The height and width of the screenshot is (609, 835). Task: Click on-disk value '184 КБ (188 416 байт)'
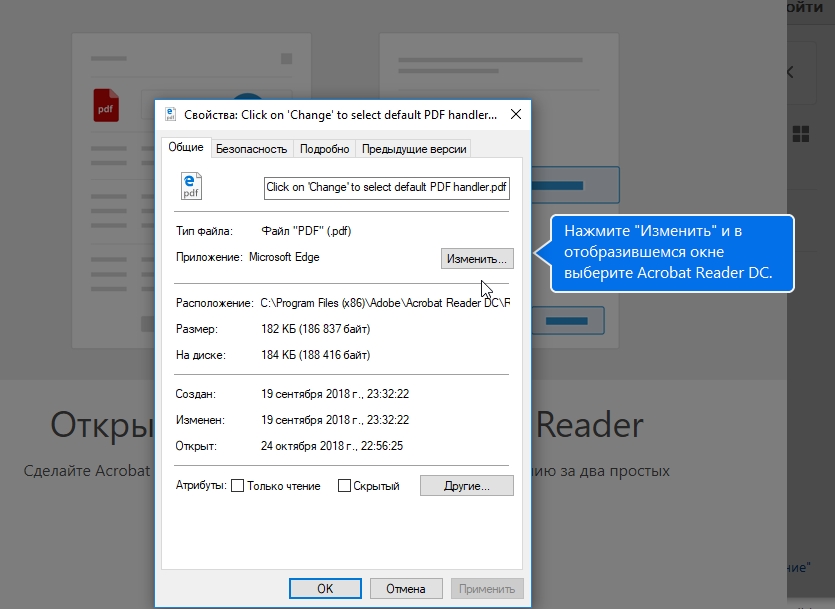(315, 355)
